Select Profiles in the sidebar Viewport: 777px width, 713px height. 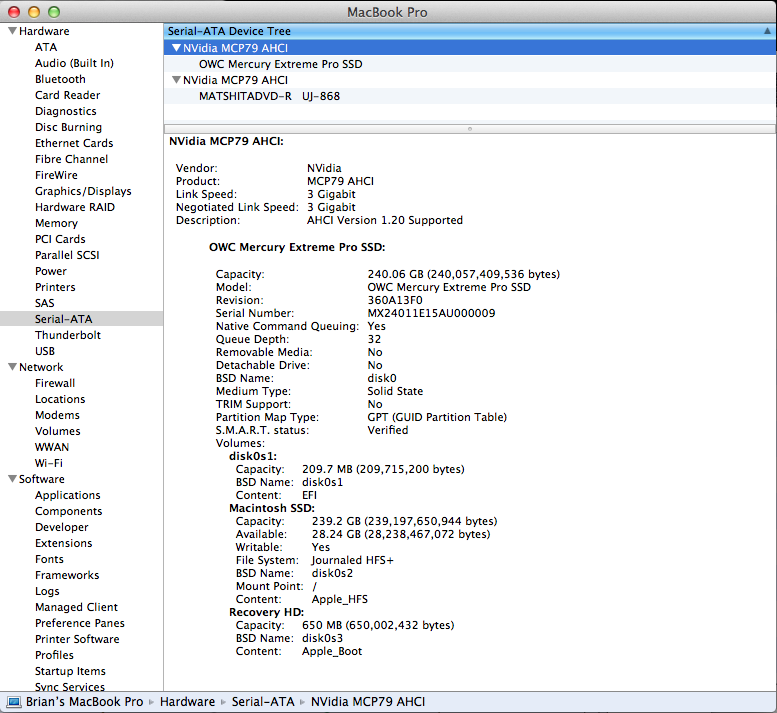click(54, 655)
